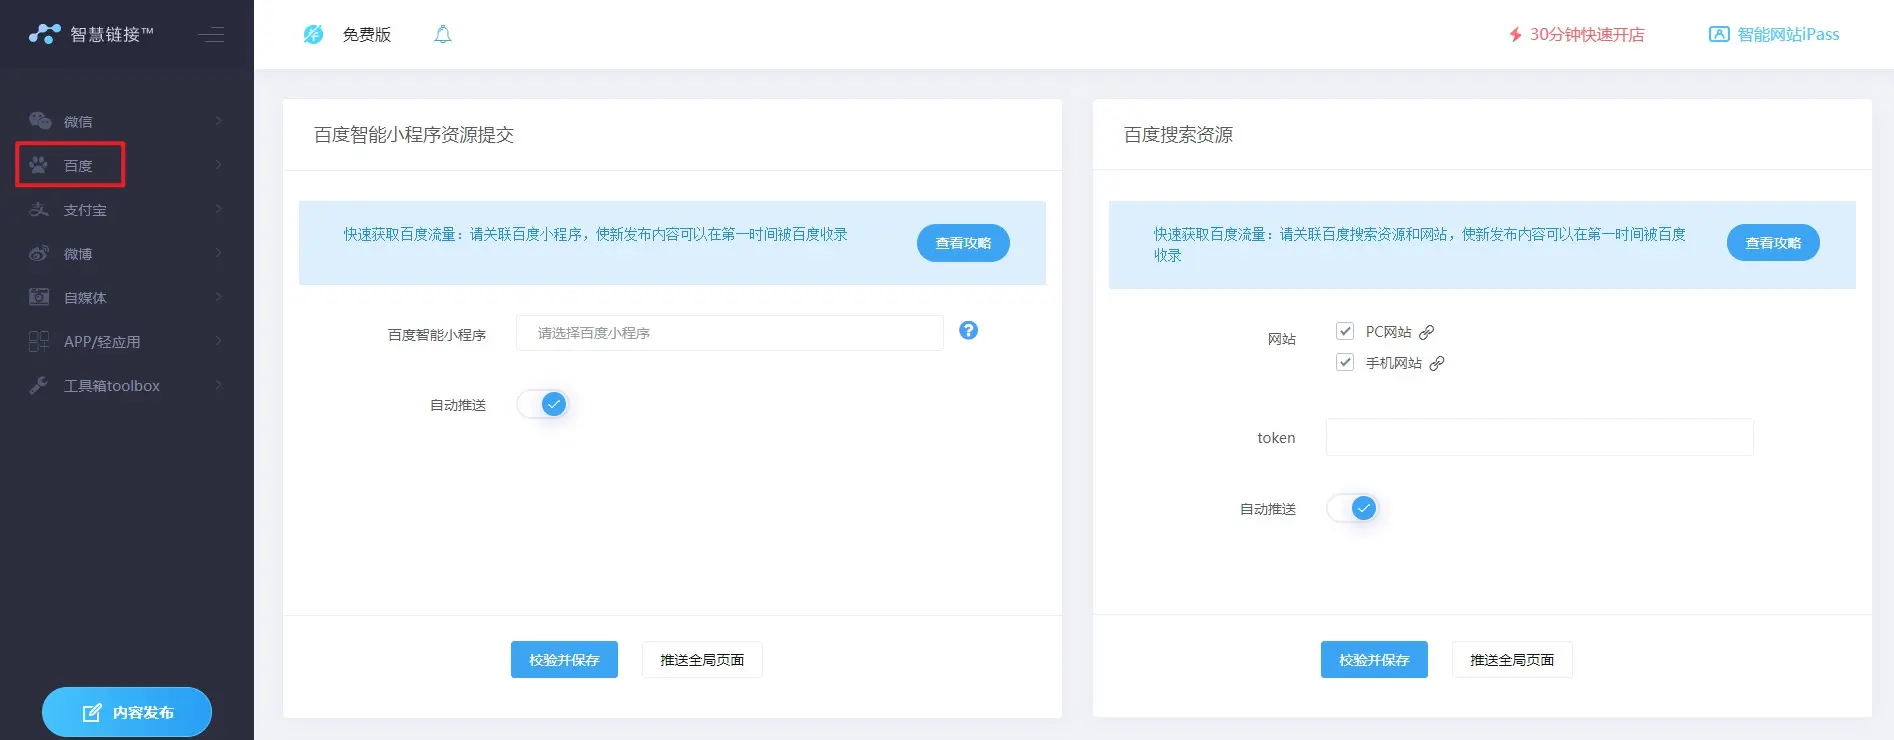Expand the 支付宝 sidebar chevron
Screen dimensions: 1894x740
(x=218, y=209)
